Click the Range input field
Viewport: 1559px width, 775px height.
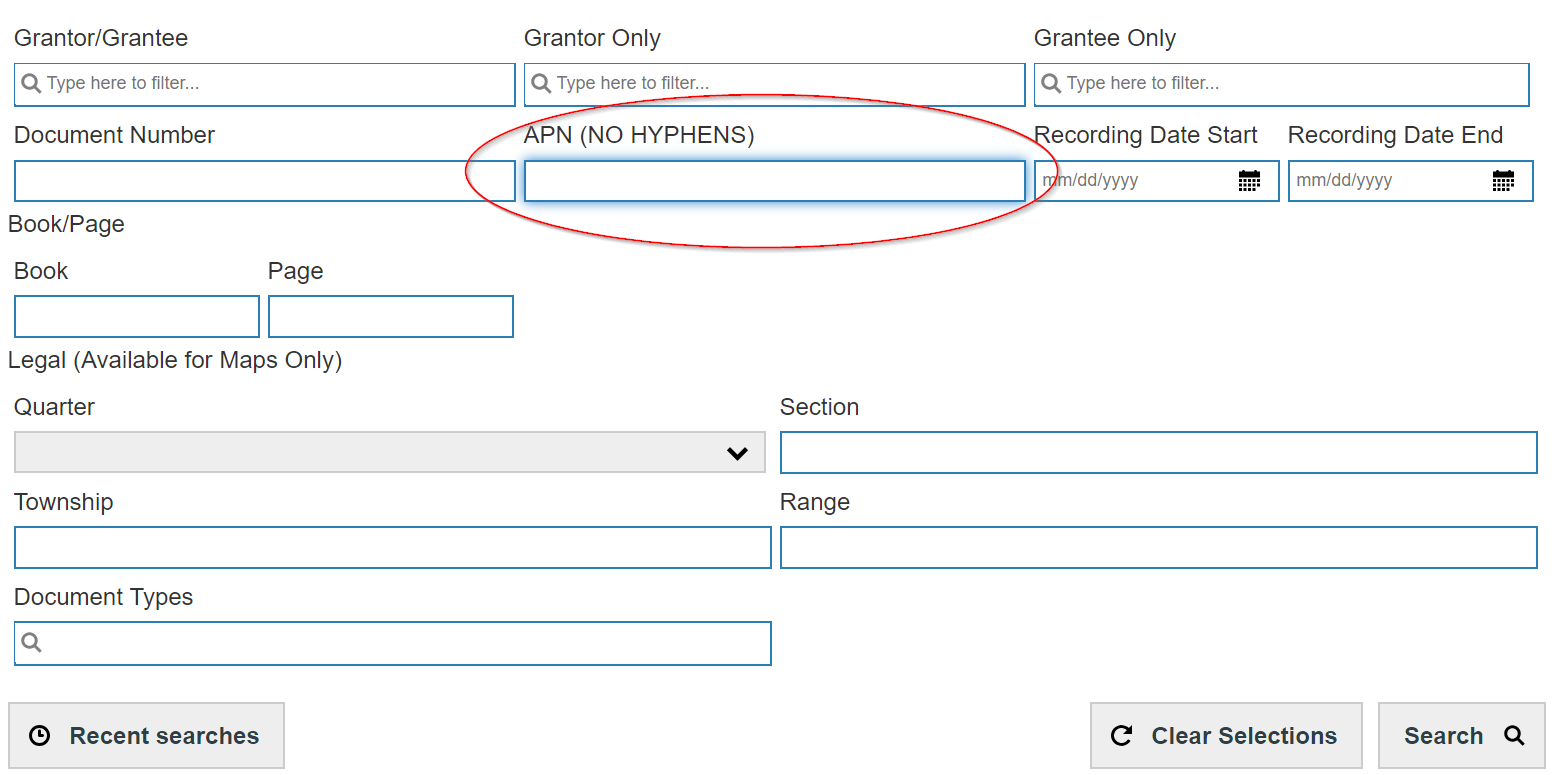tap(1158, 548)
